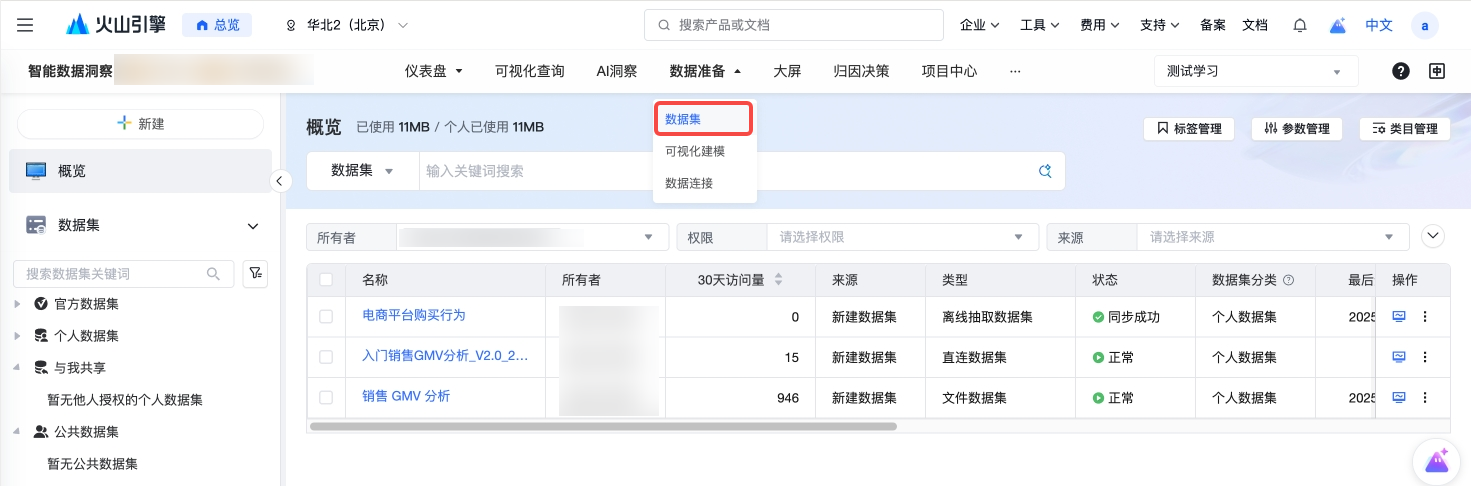Open the hamburger navigation menu
Screen dimensions: 1471x486
pyautogui.click(x=25, y=25)
